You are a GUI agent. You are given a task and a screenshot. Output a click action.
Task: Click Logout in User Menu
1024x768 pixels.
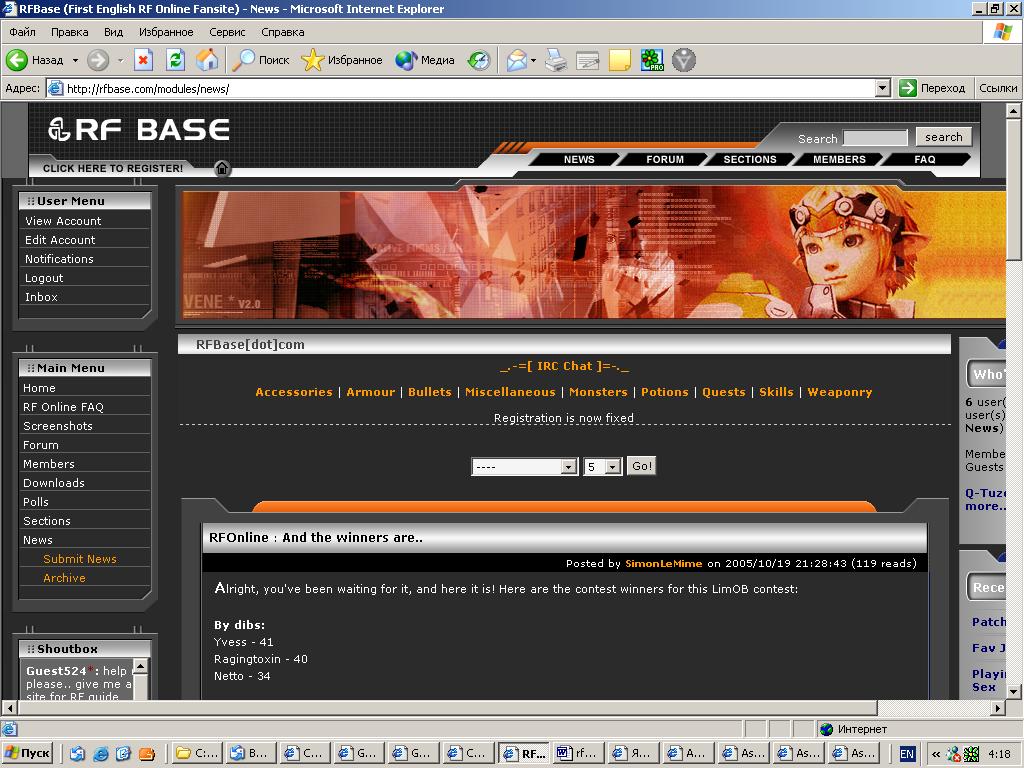point(44,278)
